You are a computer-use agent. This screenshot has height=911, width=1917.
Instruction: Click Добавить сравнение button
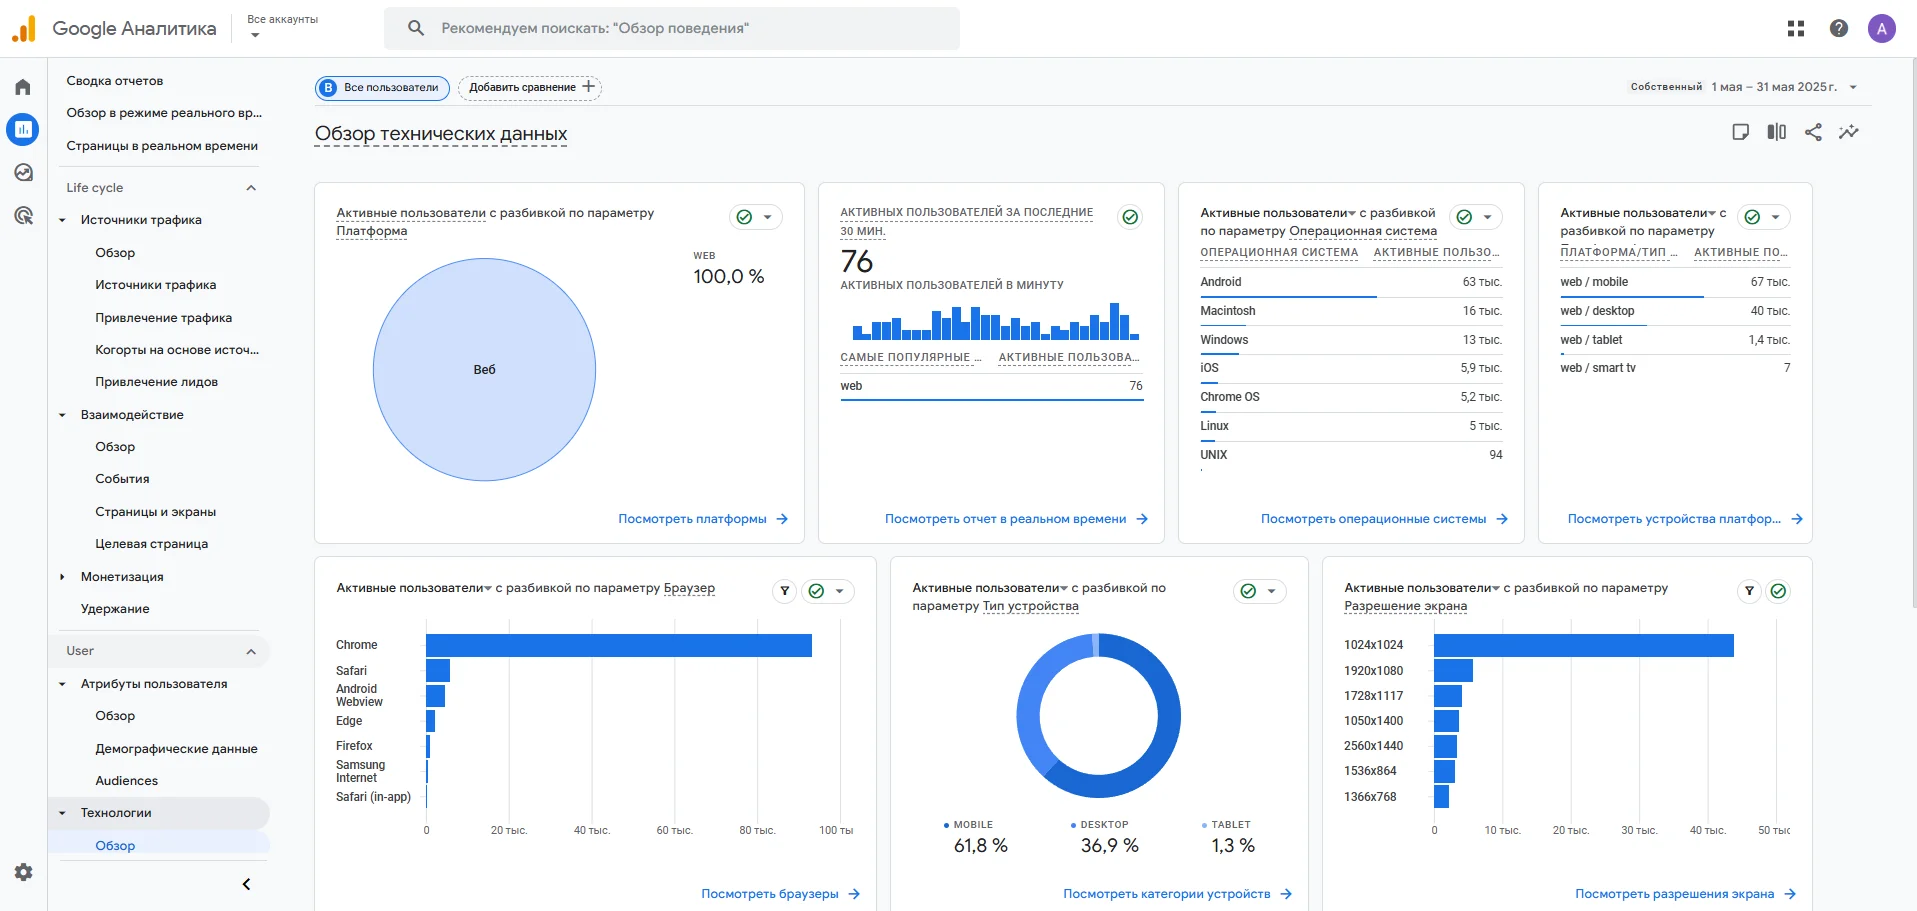(x=530, y=87)
